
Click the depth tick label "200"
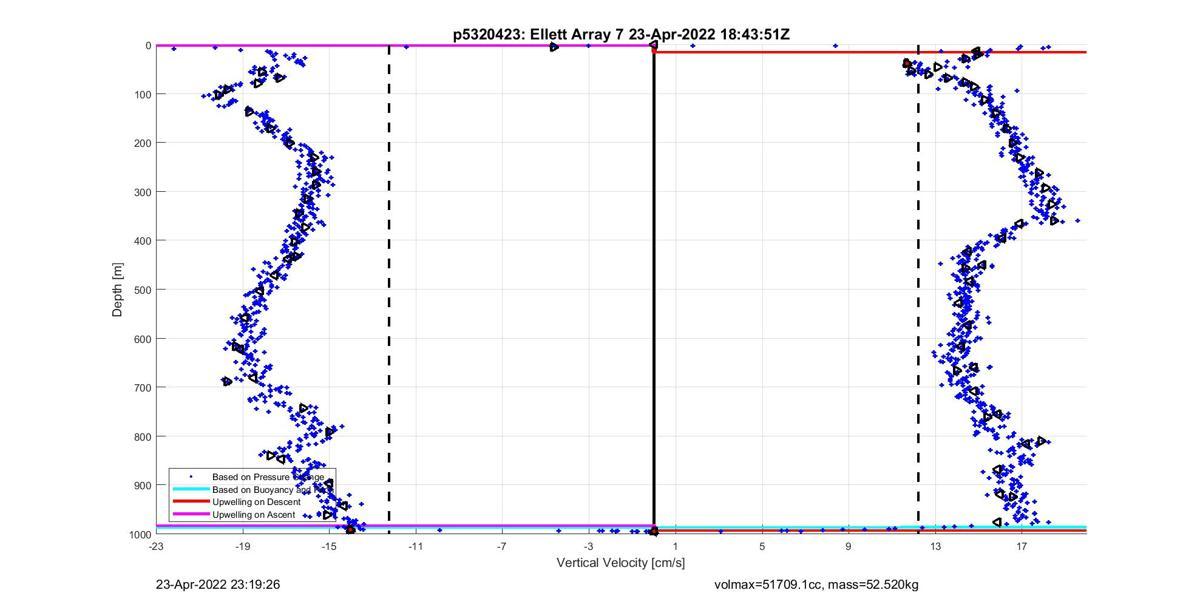(142, 143)
